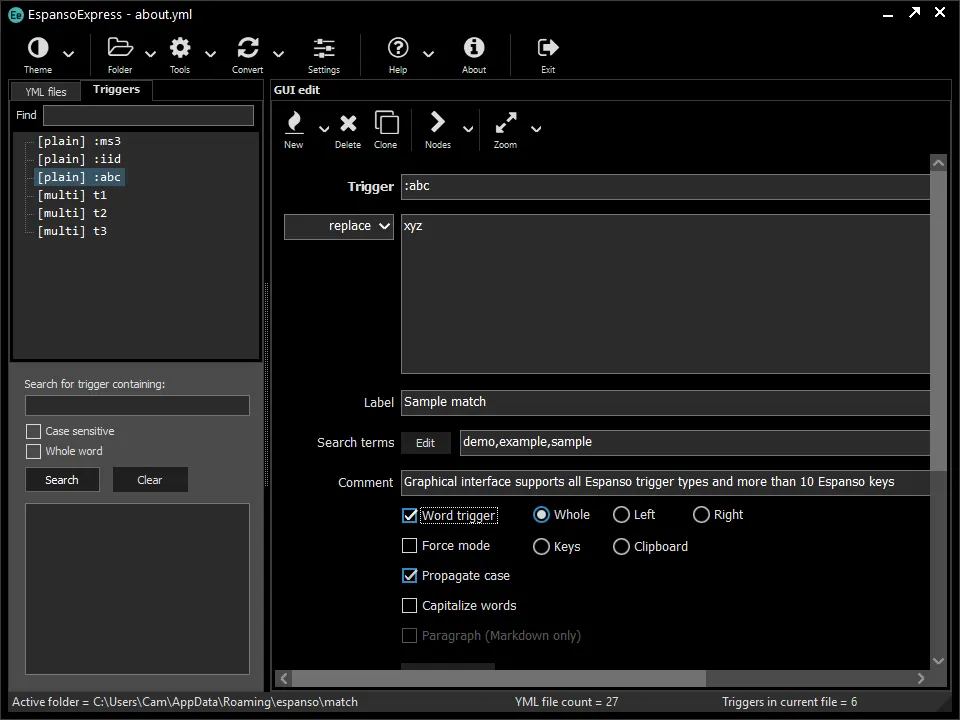
Task: Click the Nodes arrow icon
Action: tap(437, 122)
